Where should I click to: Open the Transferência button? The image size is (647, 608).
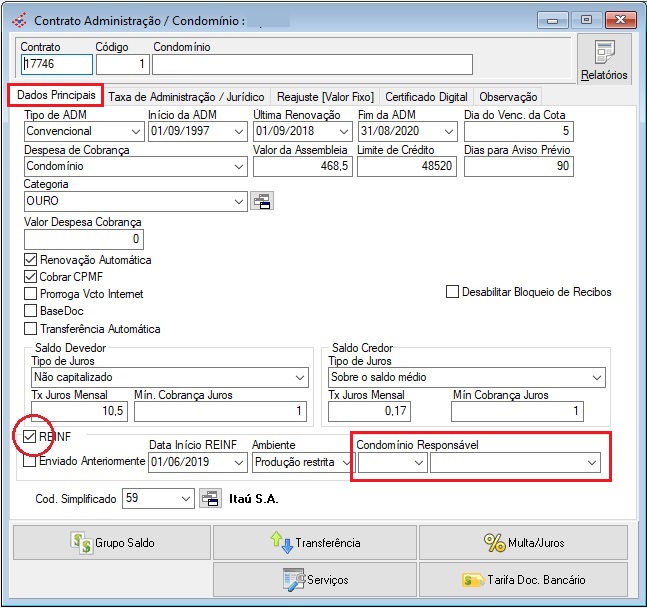tap(315, 542)
